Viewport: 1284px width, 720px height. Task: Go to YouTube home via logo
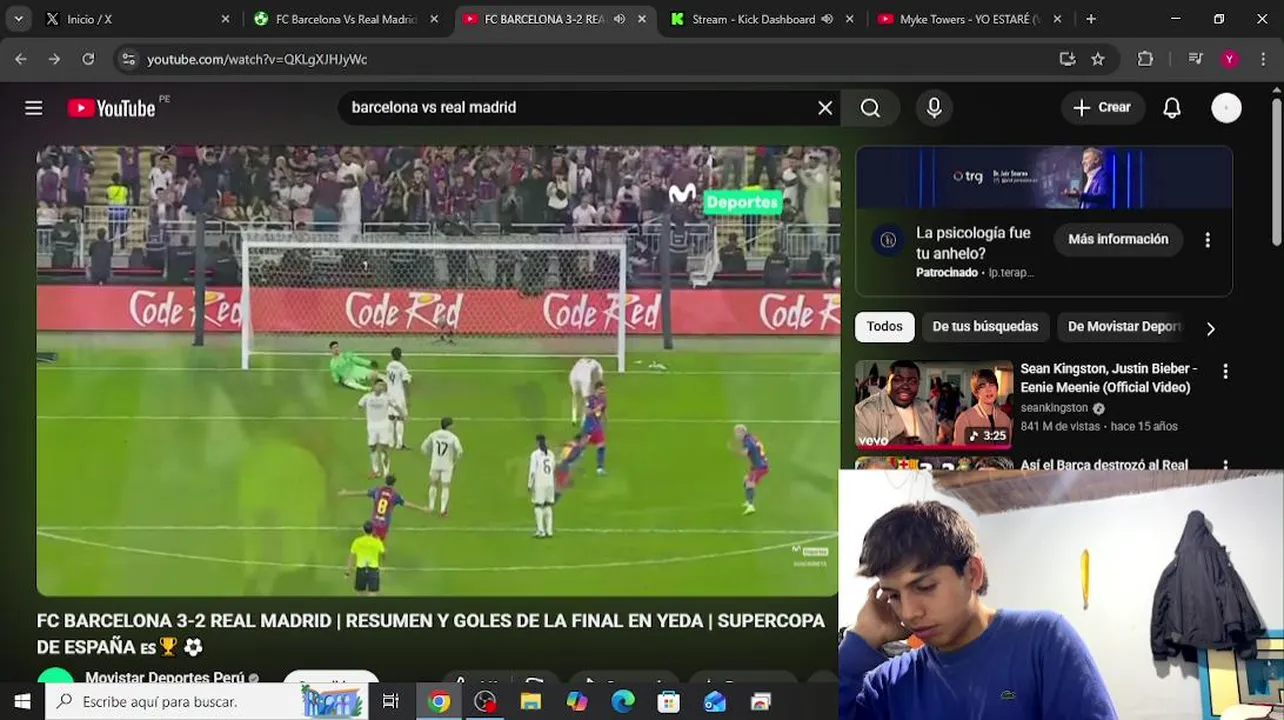coord(111,108)
